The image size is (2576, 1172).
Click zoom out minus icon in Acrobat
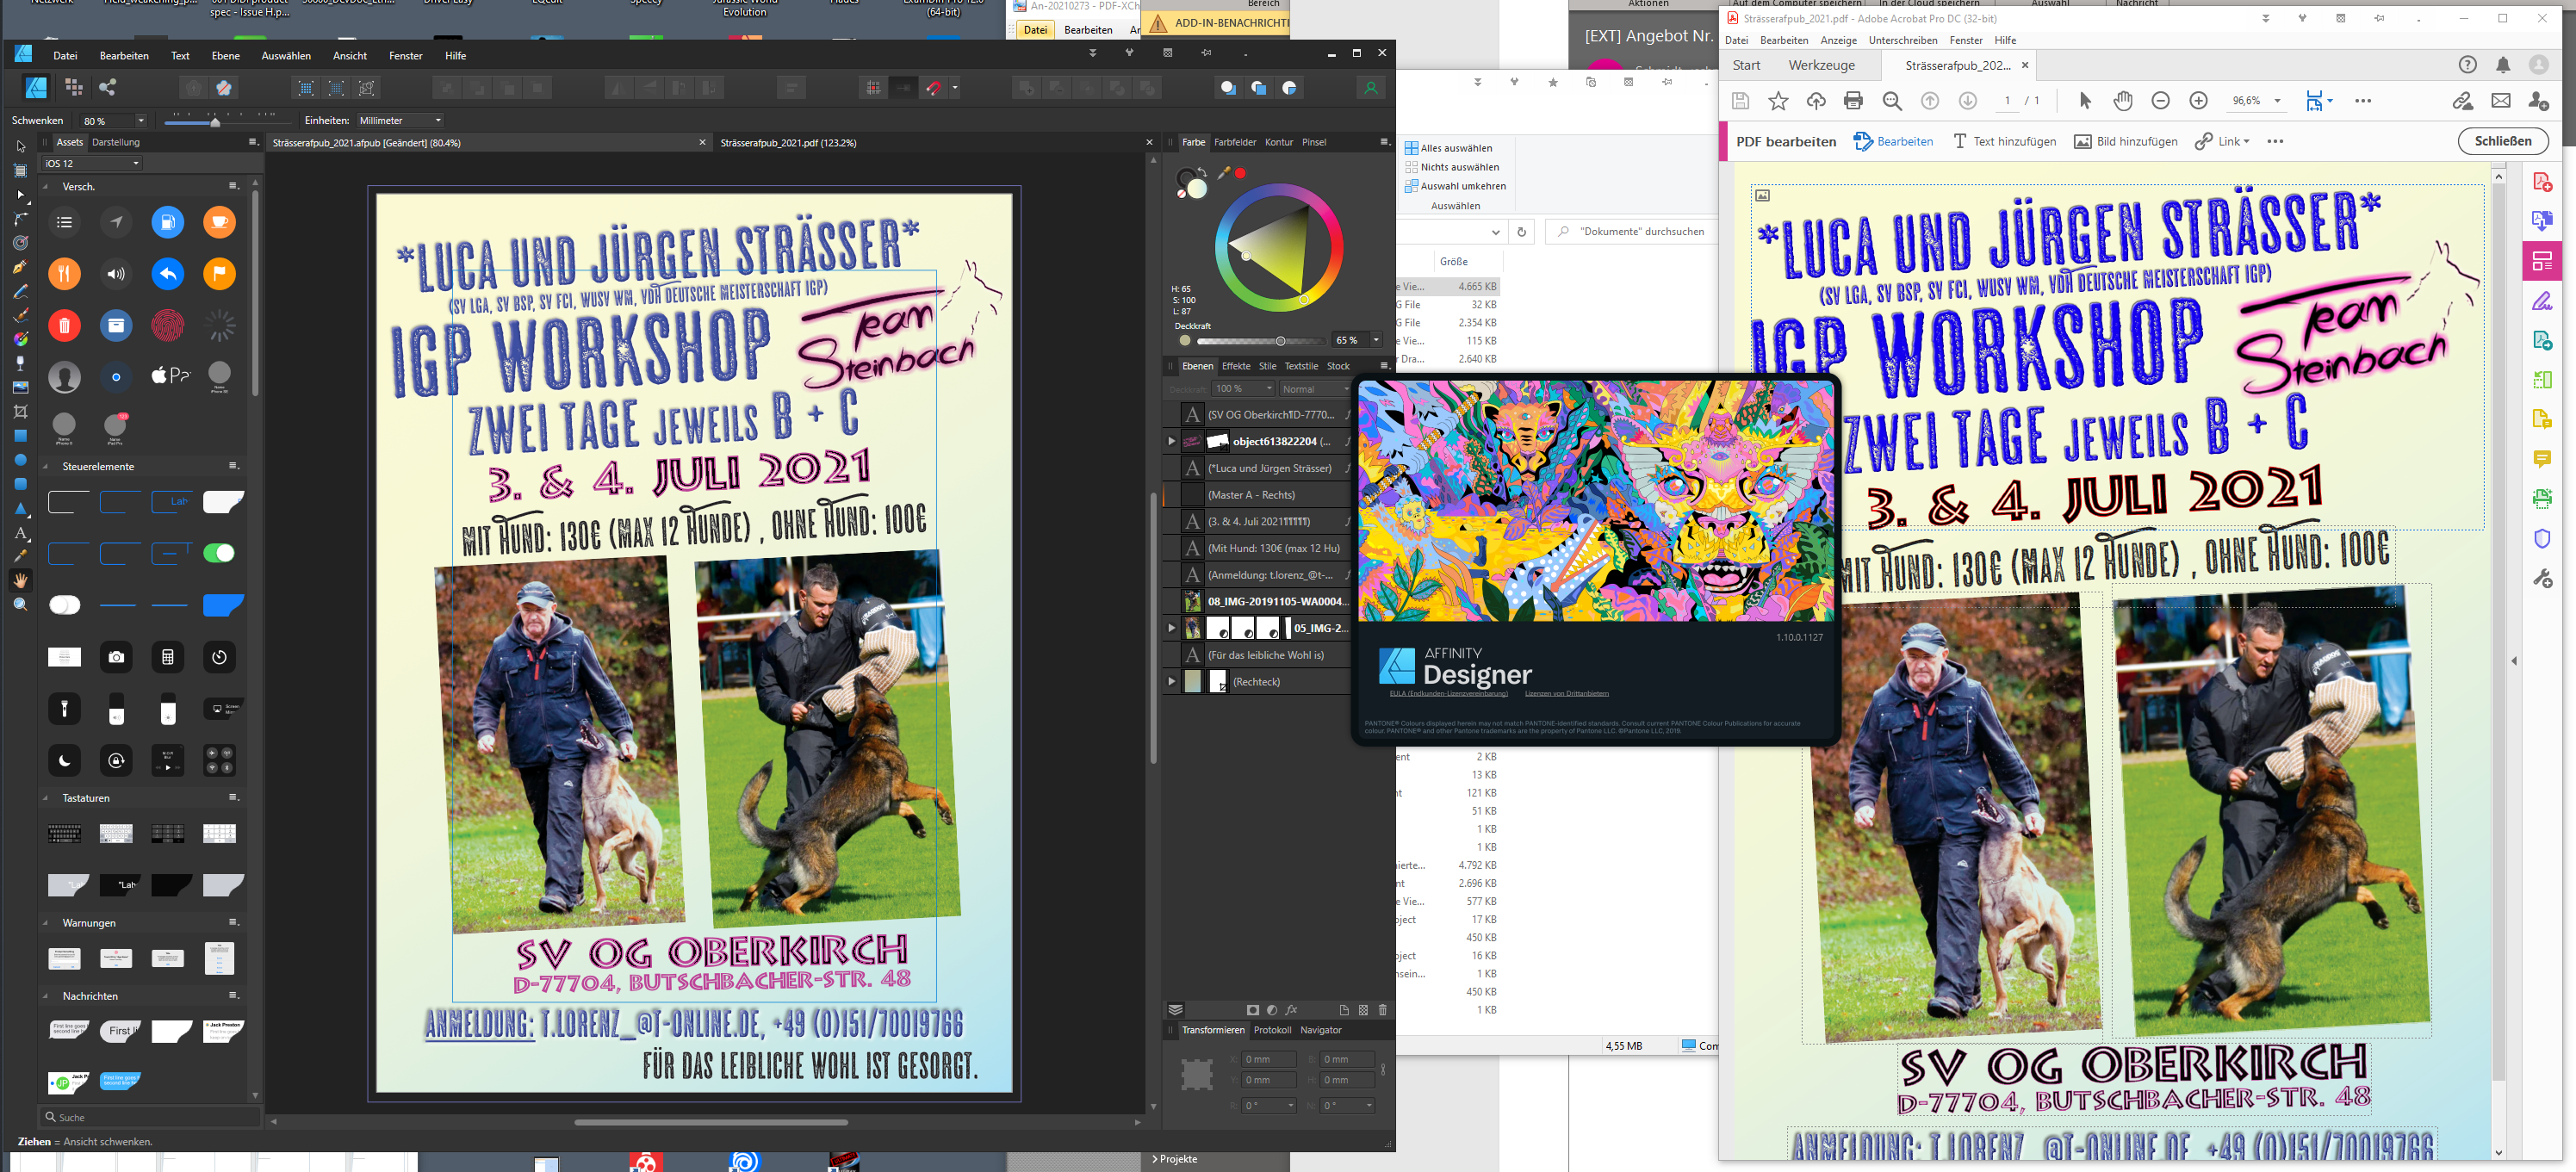point(2161,100)
